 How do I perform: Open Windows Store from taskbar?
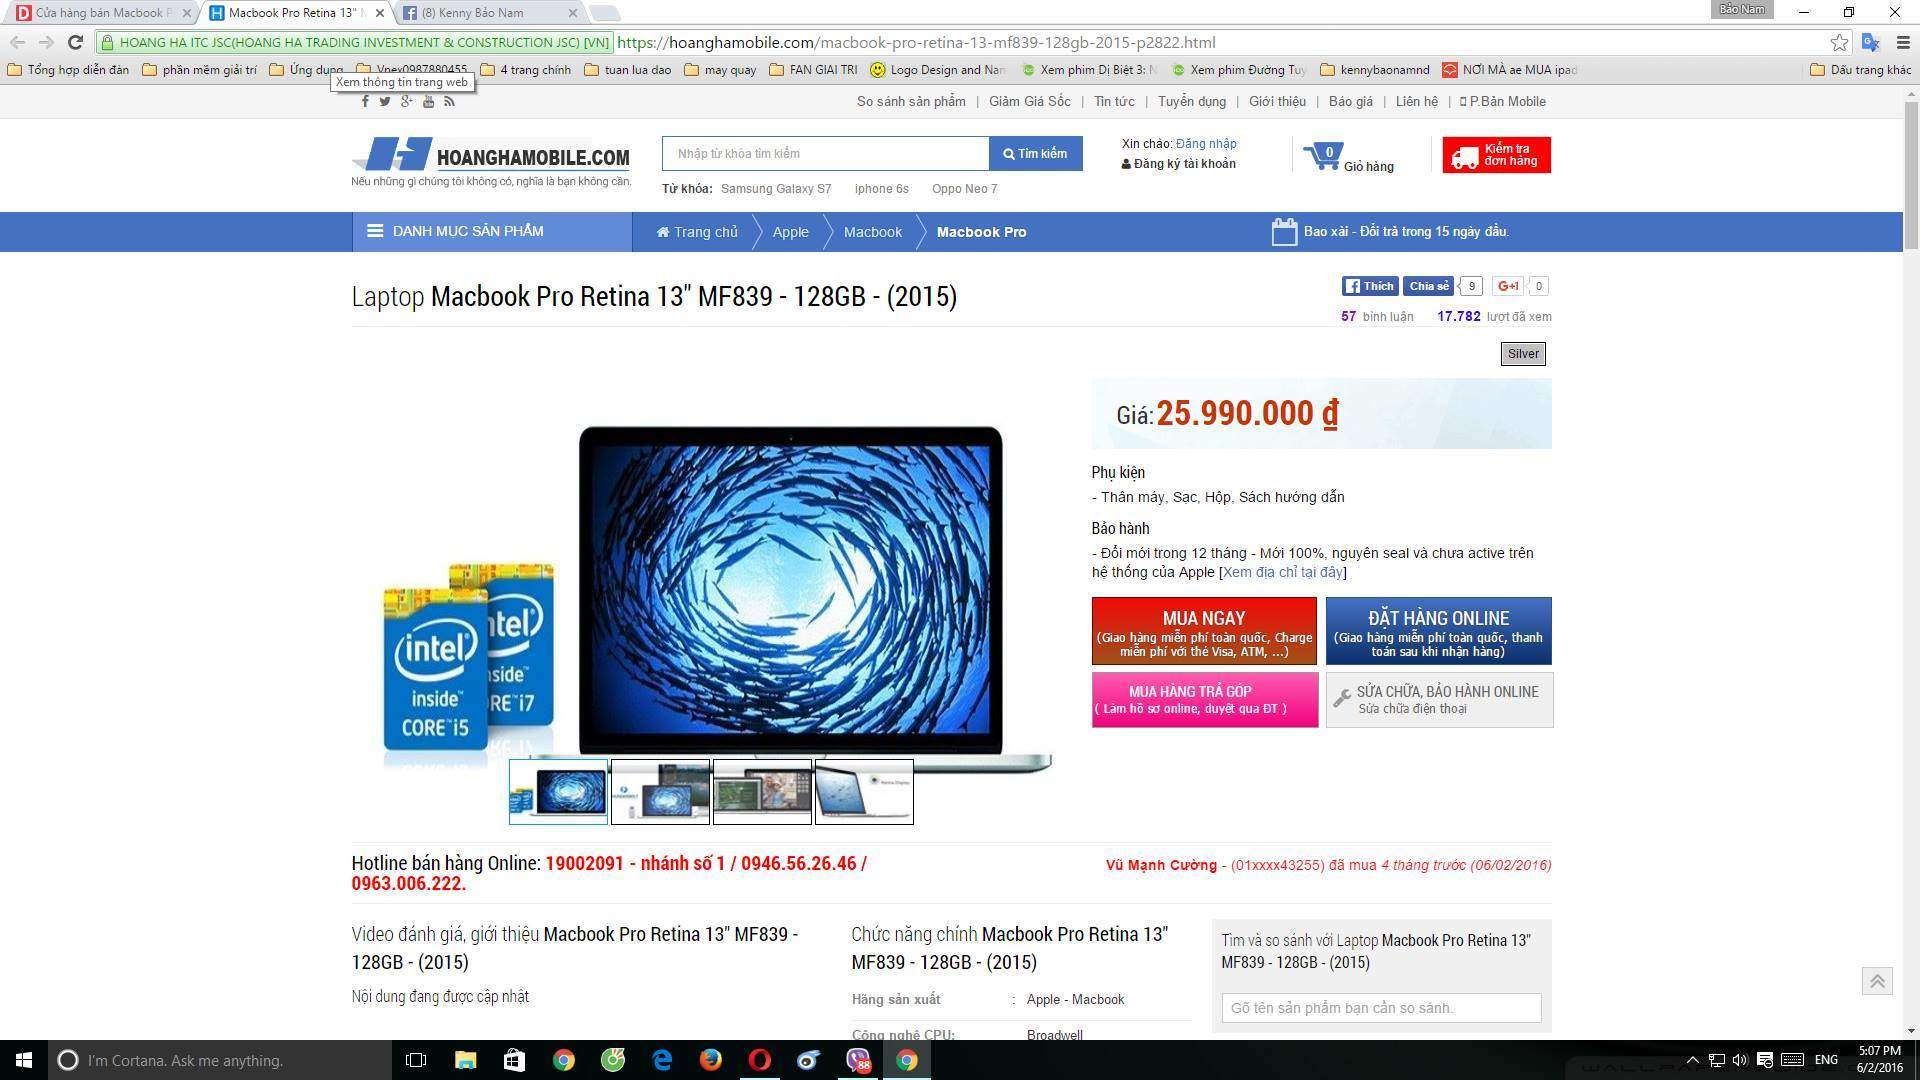(514, 1060)
